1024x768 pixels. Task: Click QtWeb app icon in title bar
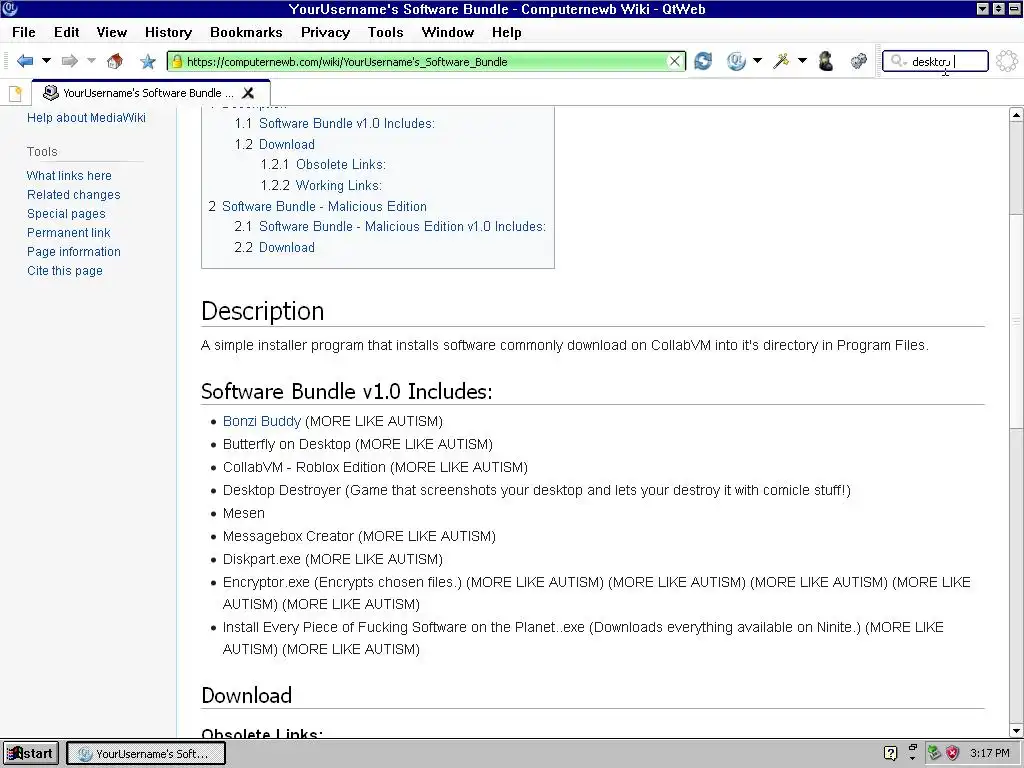(x=10, y=8)
